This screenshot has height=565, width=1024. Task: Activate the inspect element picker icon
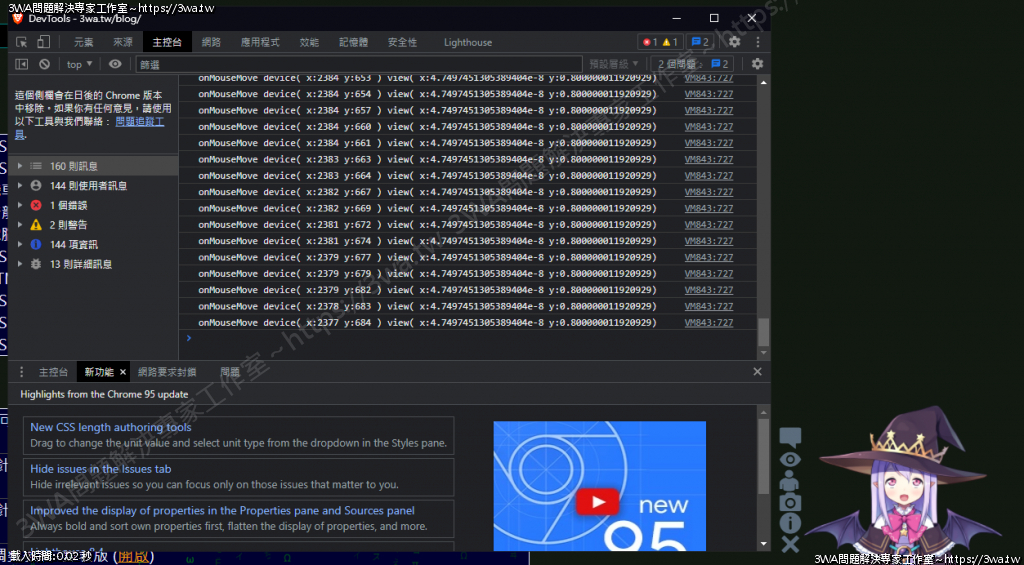point(21,42)
